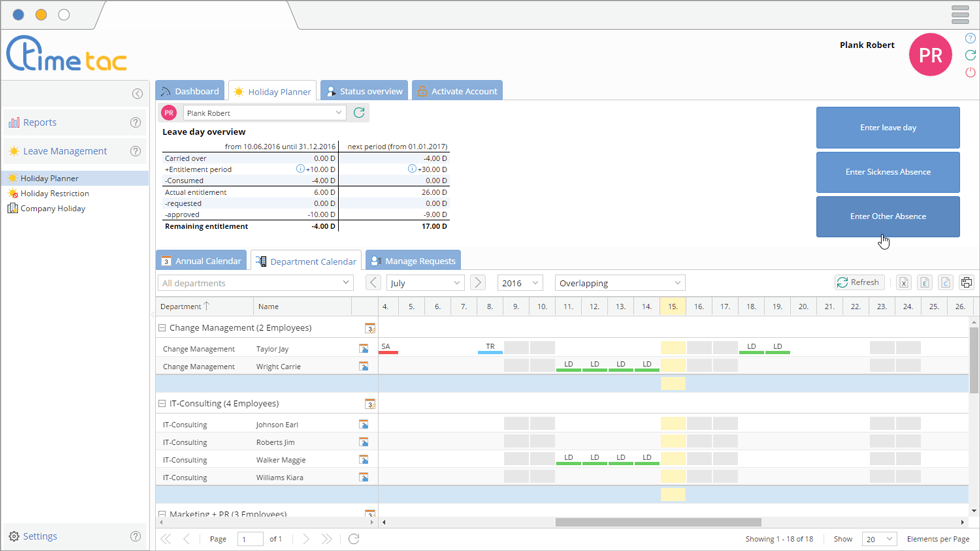The image size is (980, 551).
Task: Click the horizontal calendar scrollbar
Action: [657, 522]
